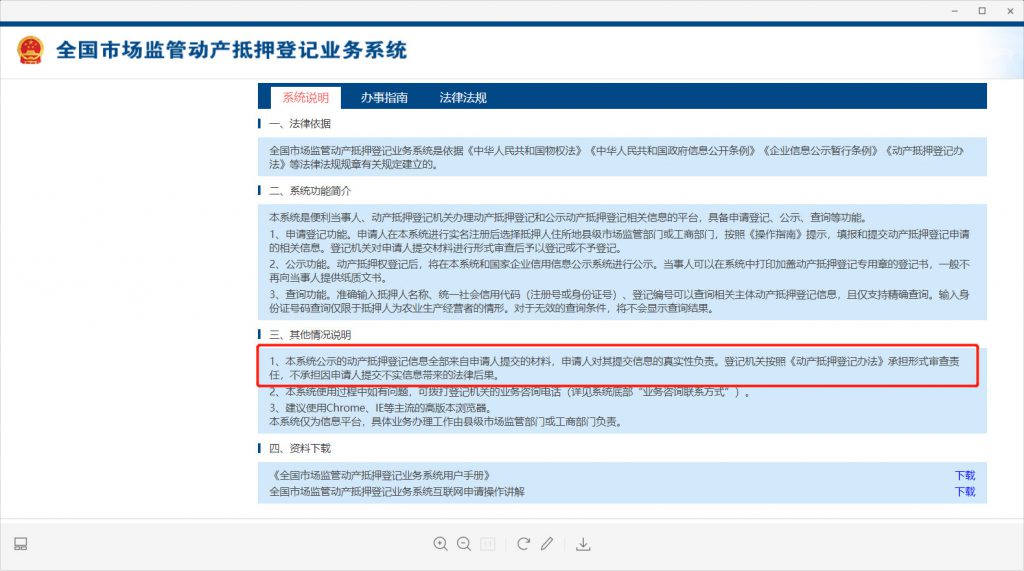
Task: Open the thumbnail gallery view icon
Action: 21,544
